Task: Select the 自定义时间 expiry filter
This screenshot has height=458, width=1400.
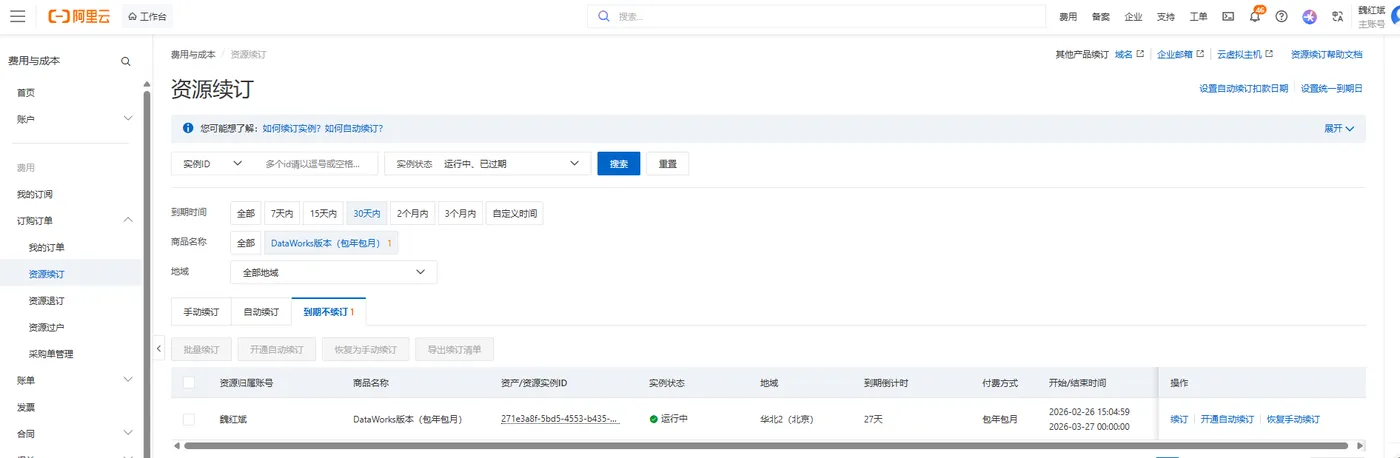Action: [x=514, y=213]
